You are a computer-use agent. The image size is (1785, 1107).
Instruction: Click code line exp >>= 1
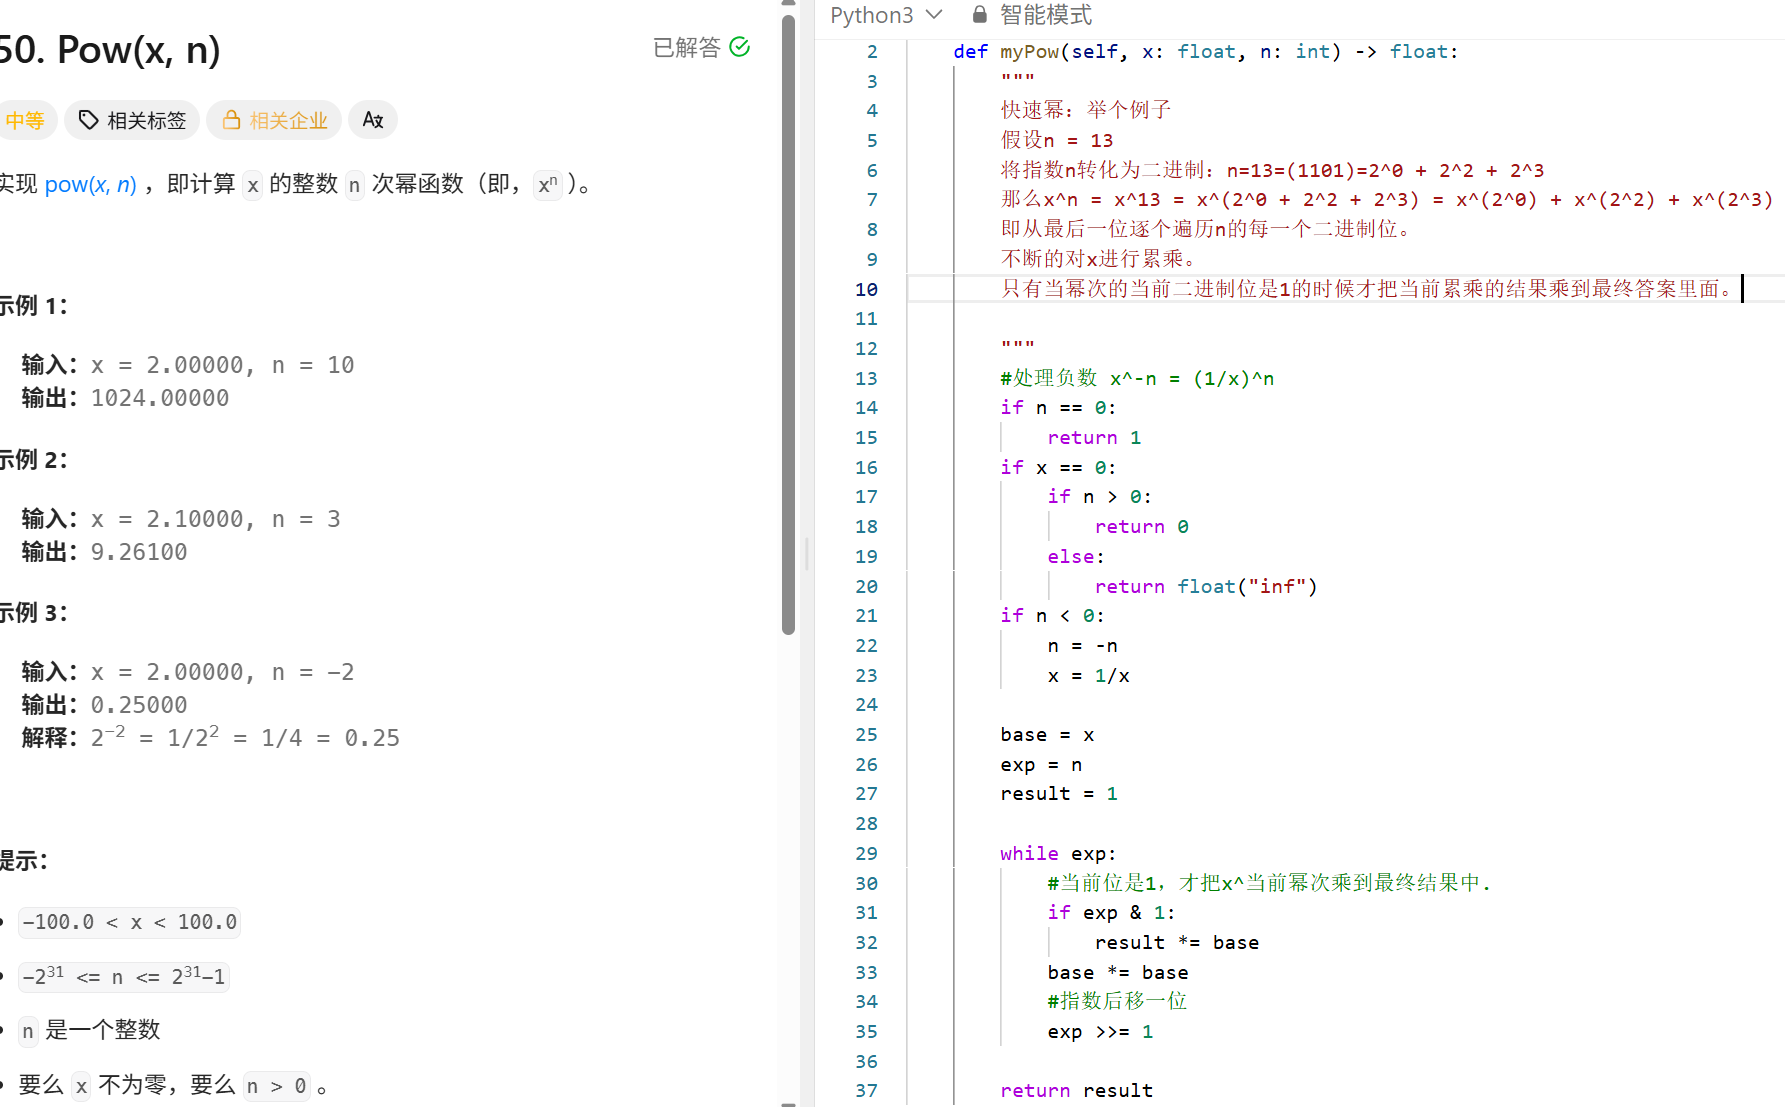pyautogui.click(x=1100, y=1031)
